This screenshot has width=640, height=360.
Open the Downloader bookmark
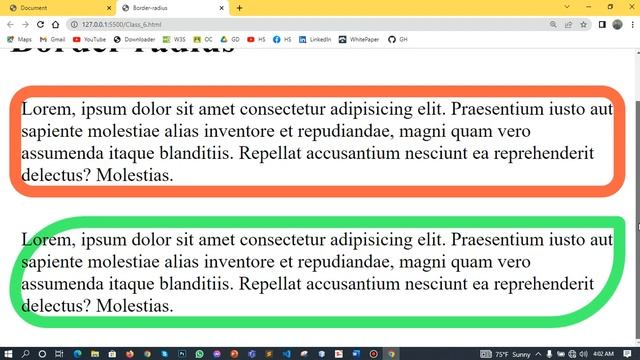[x=134, y=39]
